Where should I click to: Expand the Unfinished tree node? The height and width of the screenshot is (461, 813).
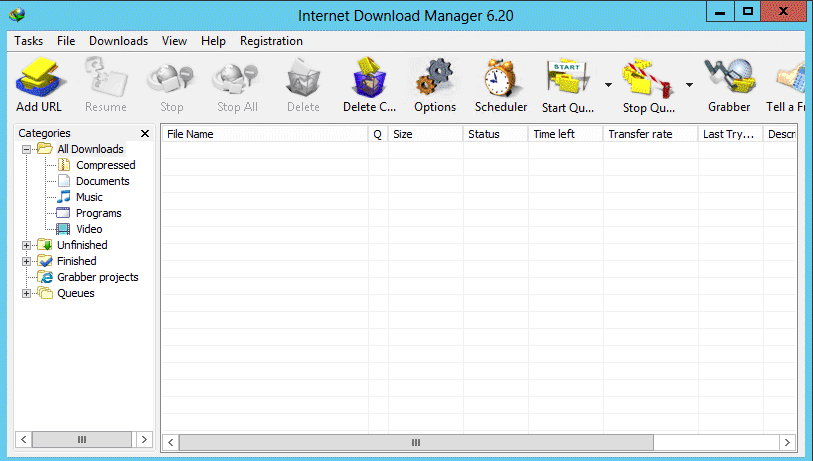[27, 245]
